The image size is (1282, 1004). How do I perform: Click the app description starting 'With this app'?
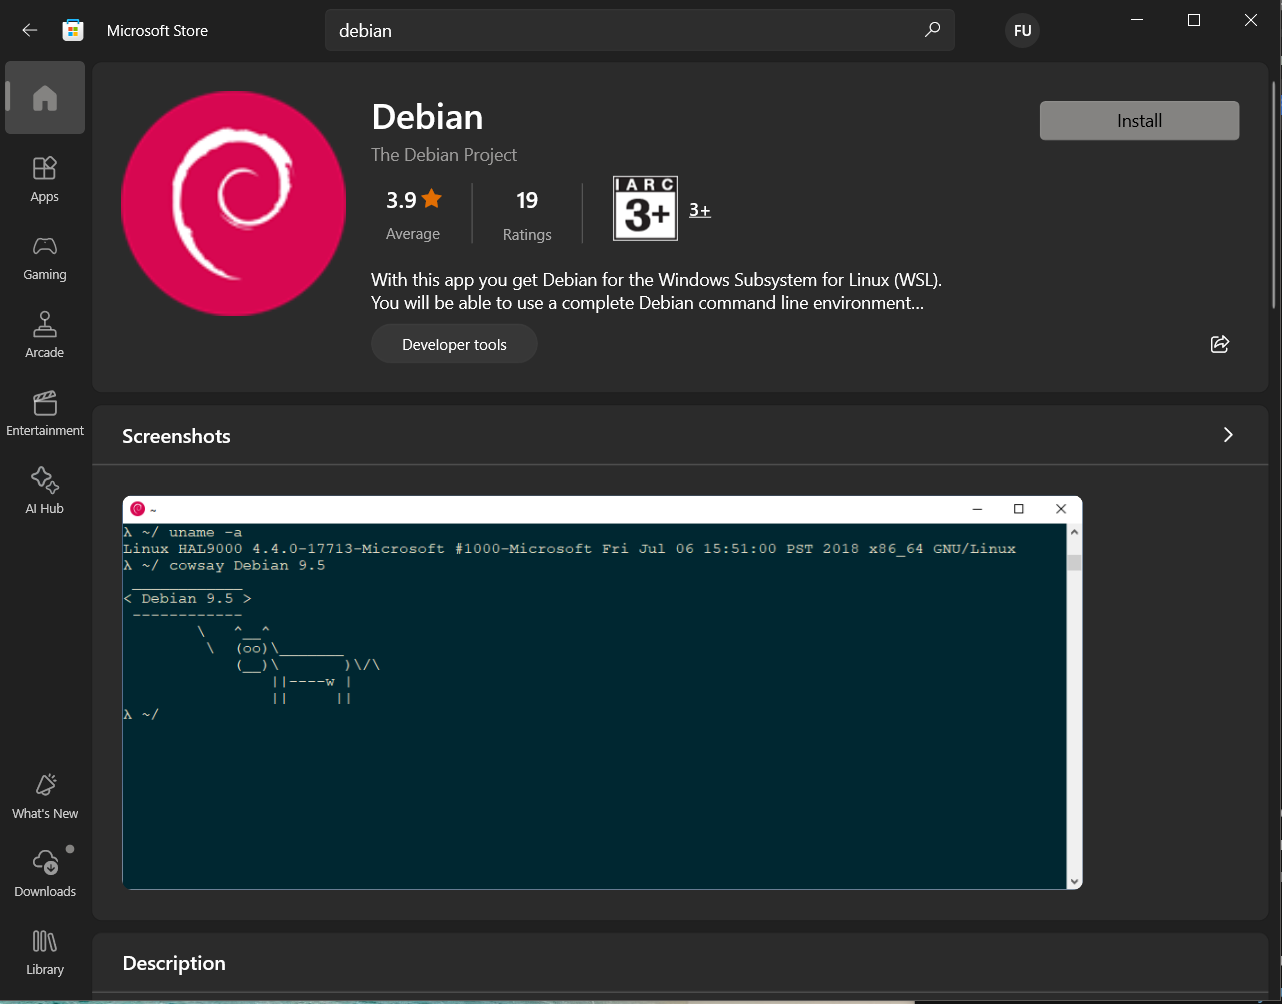click(656, 291)
